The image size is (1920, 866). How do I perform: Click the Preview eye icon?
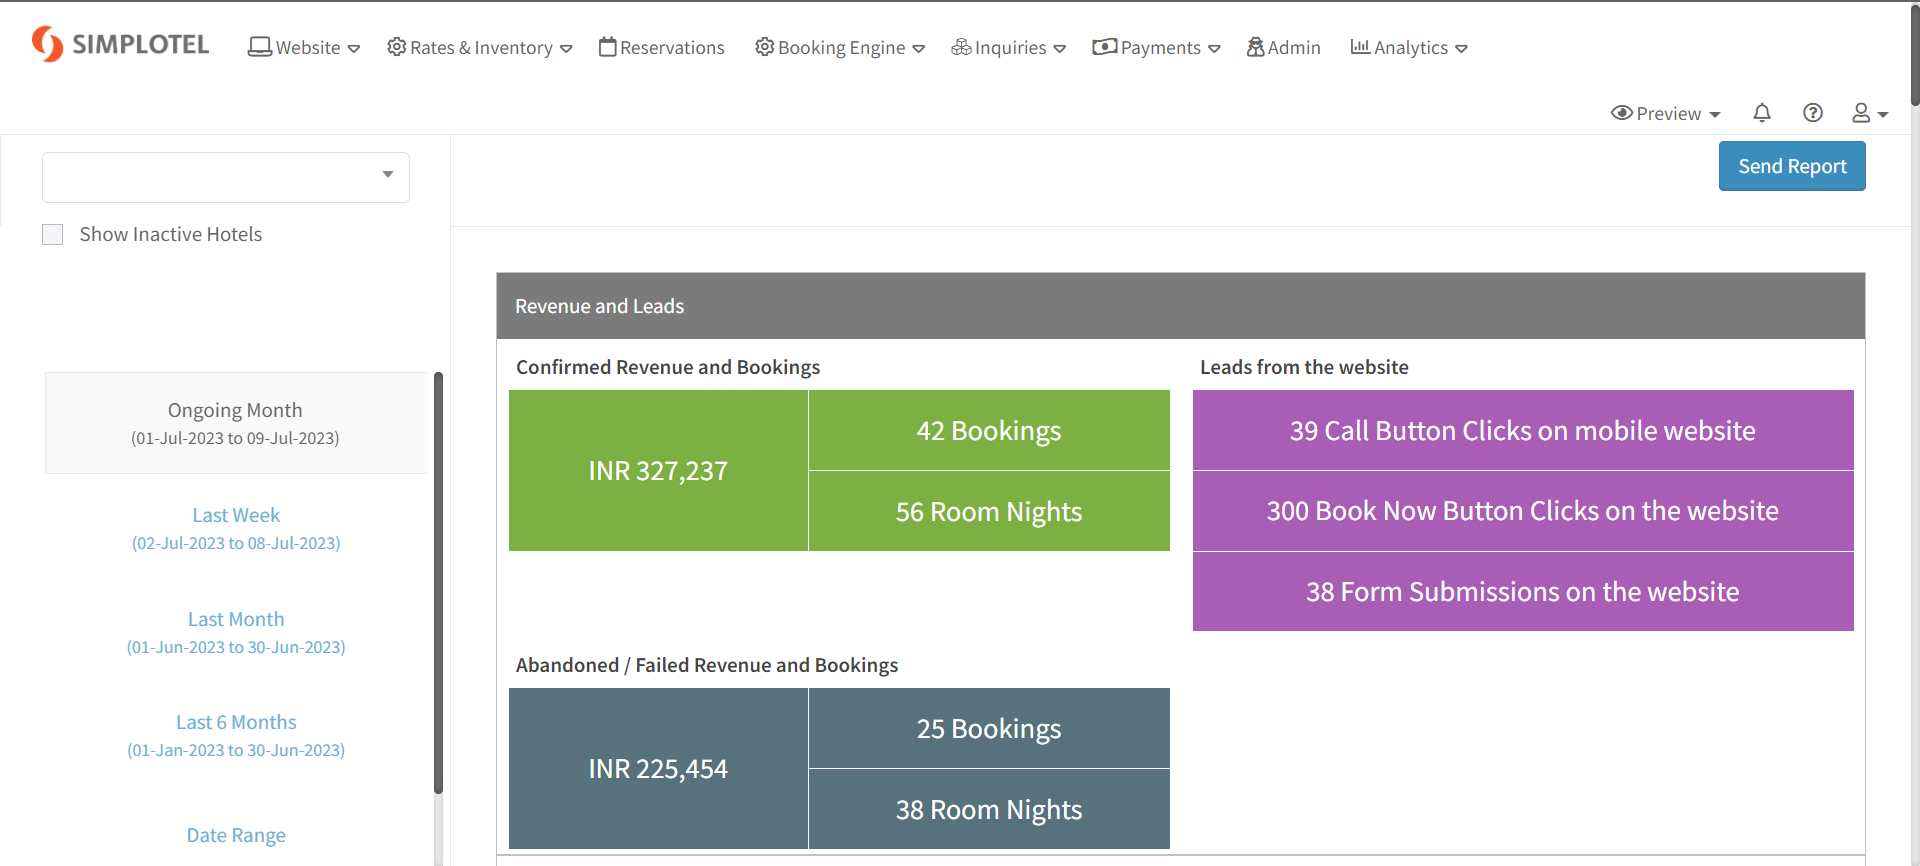coord(1621,113)
